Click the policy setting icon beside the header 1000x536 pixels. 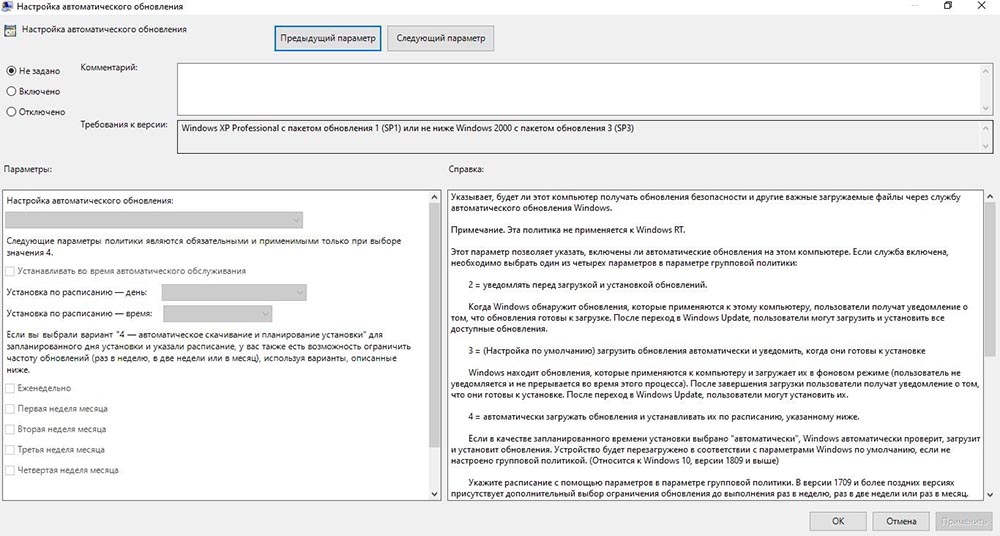tap(10, 31)
